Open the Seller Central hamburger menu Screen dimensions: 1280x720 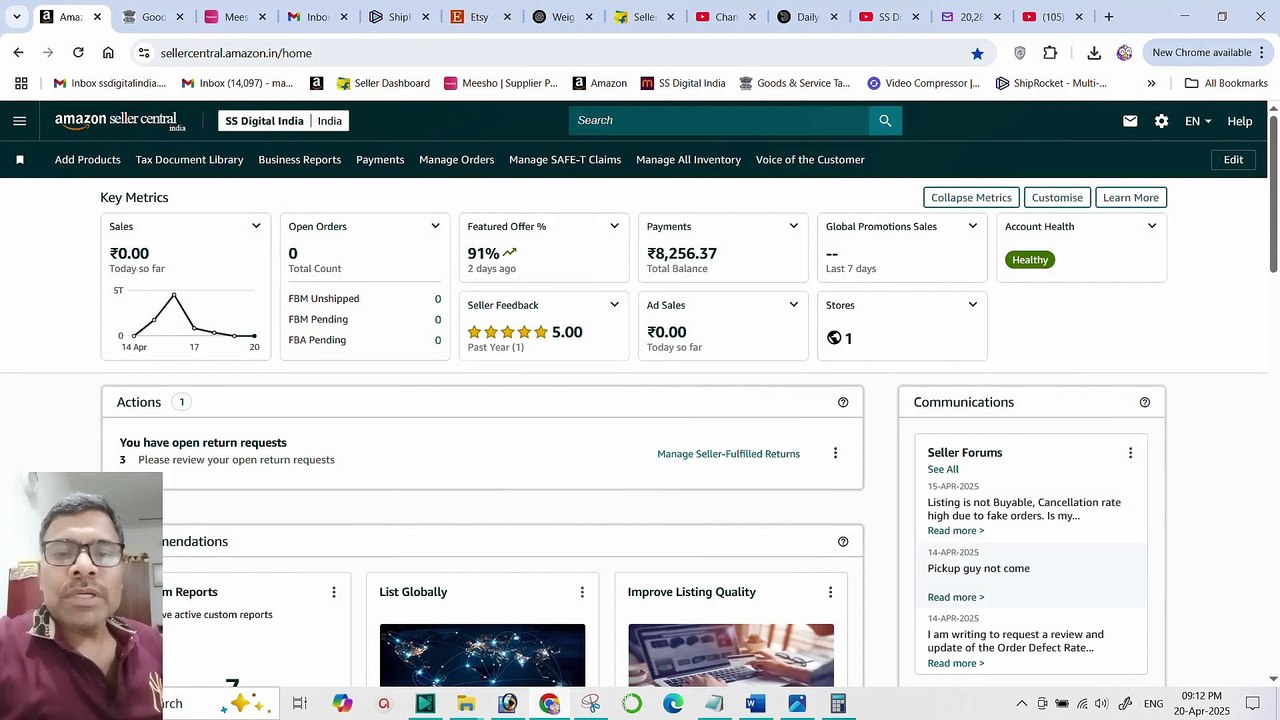20,121
